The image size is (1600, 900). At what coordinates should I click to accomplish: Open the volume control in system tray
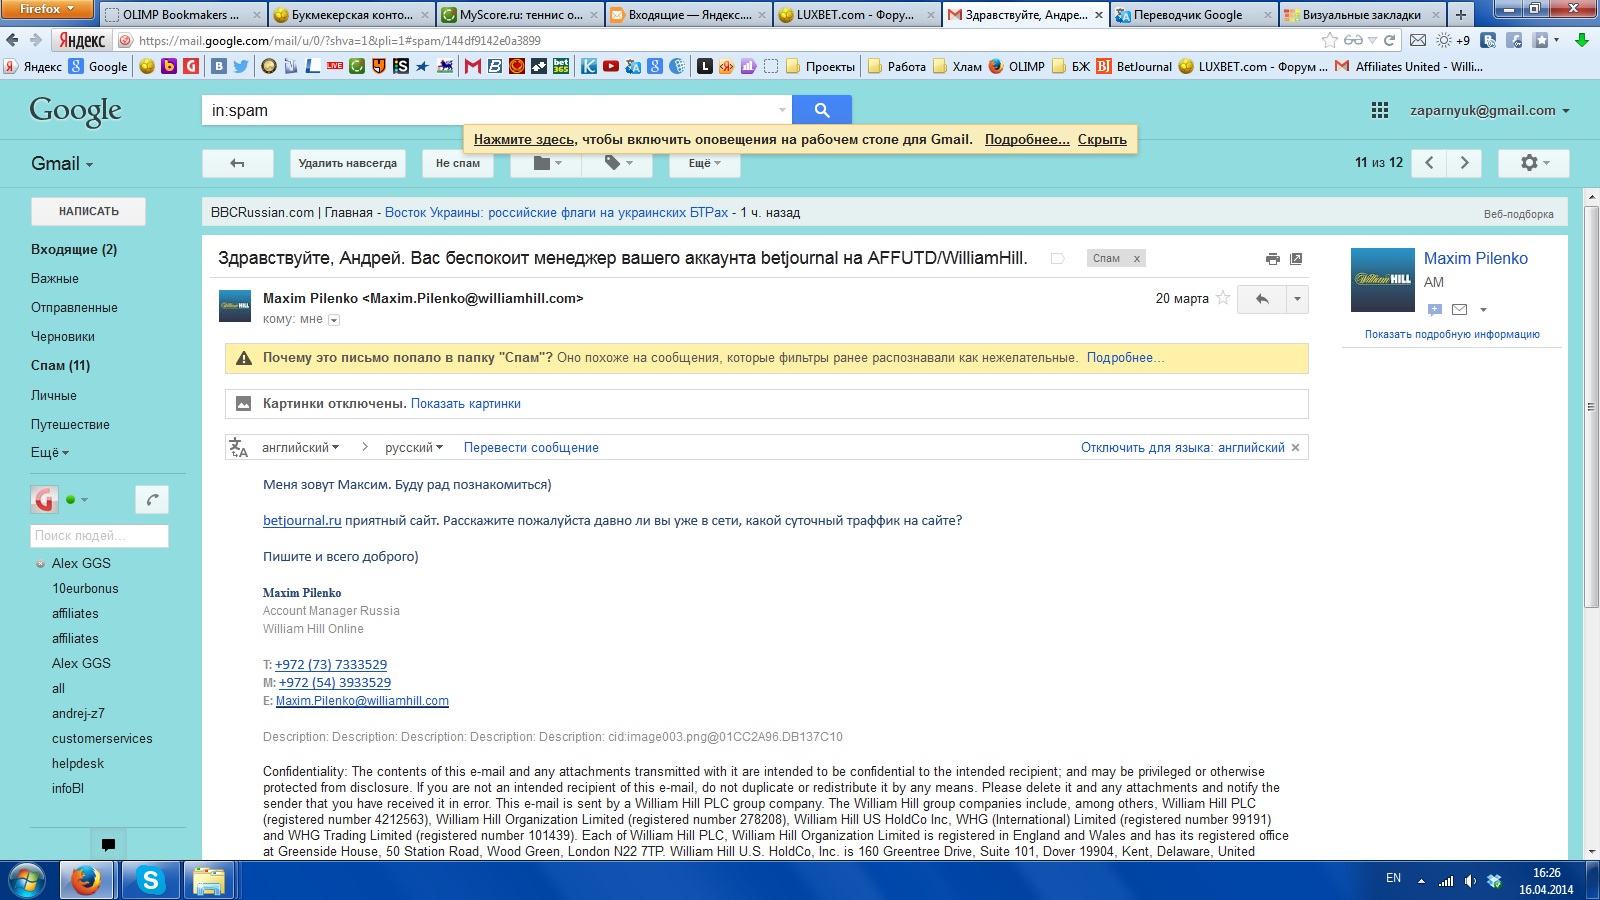[1470, 881]
